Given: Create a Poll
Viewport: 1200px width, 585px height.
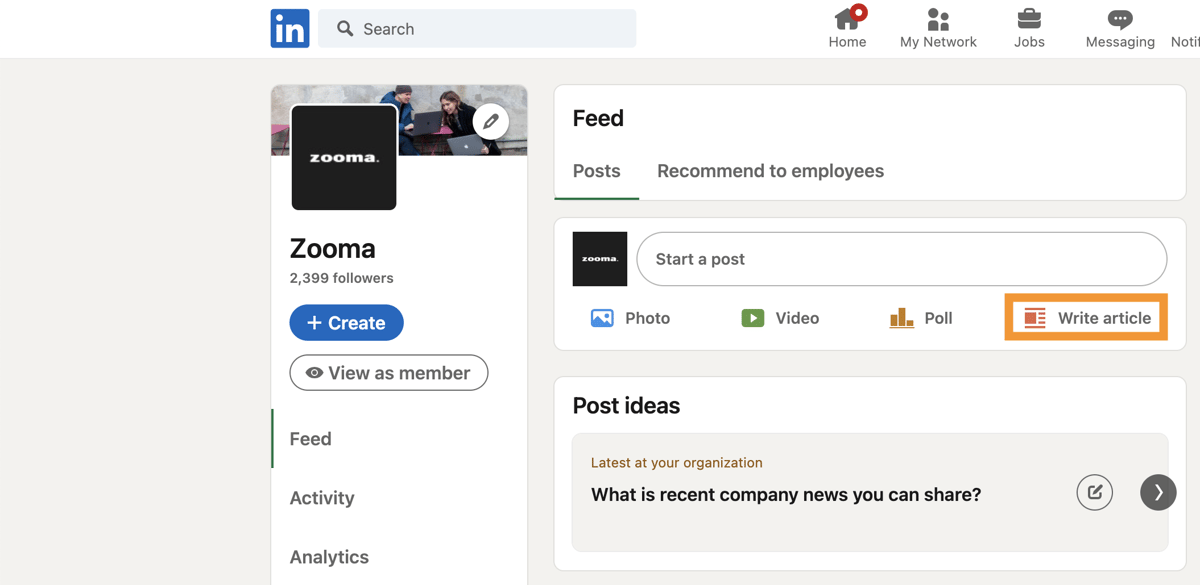Looking at the screenshot, I should tap(921, 317).
